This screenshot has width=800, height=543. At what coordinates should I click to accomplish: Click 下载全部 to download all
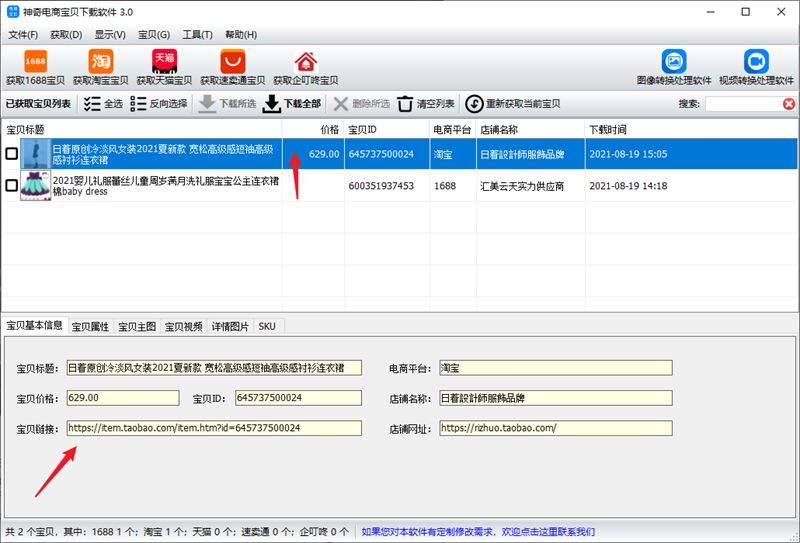tap(292, 104)
